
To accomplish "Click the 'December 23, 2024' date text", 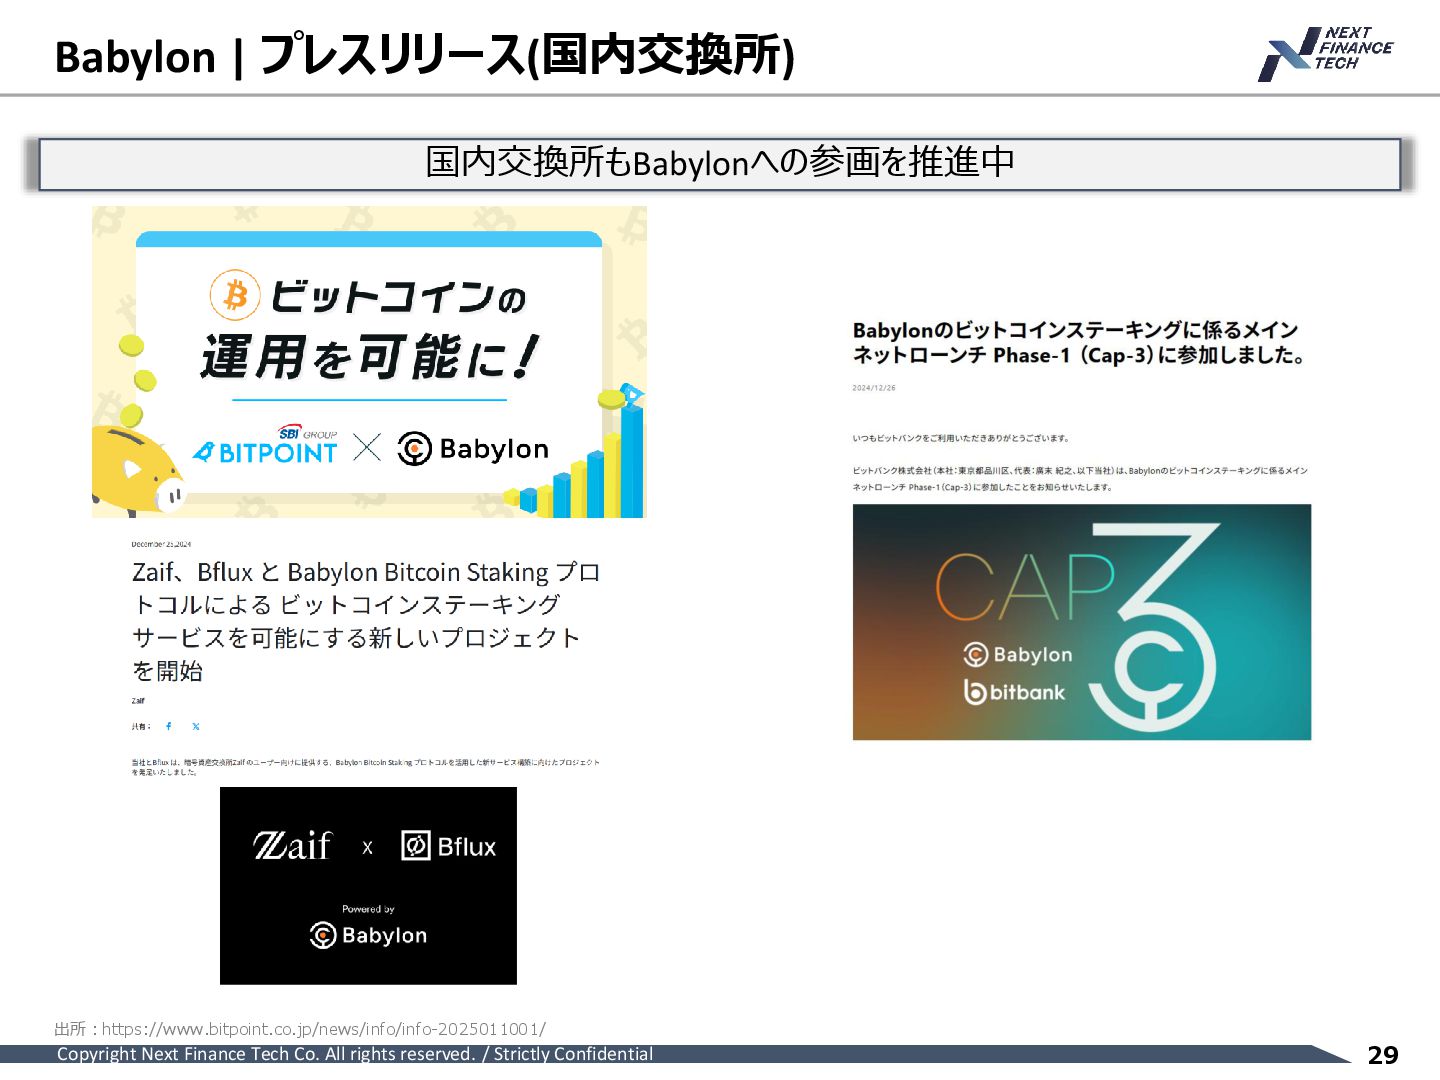I will [x=161, y=544].
